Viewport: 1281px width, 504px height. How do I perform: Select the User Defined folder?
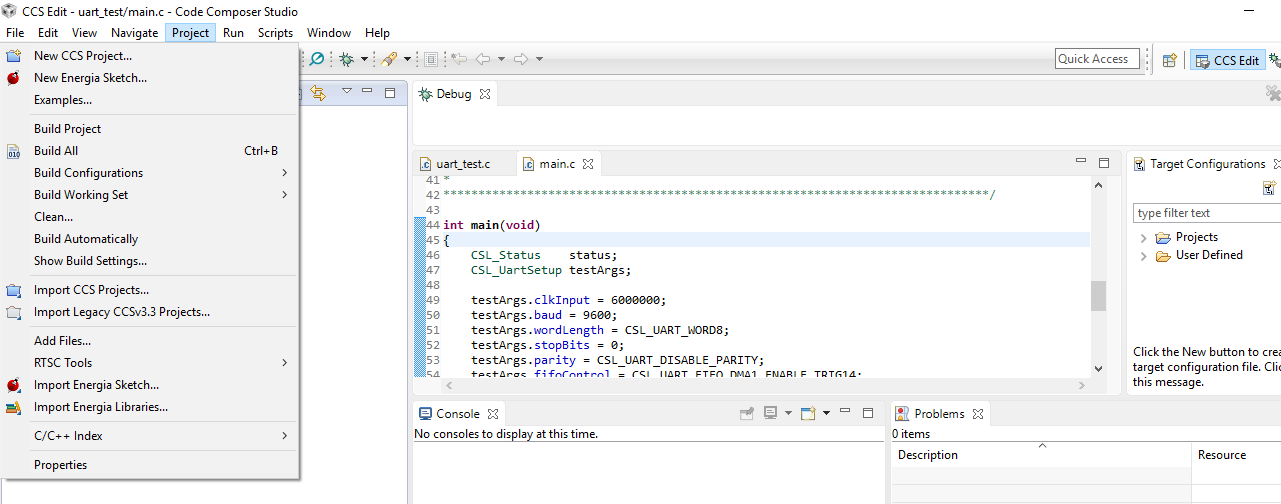(1199, 255)
